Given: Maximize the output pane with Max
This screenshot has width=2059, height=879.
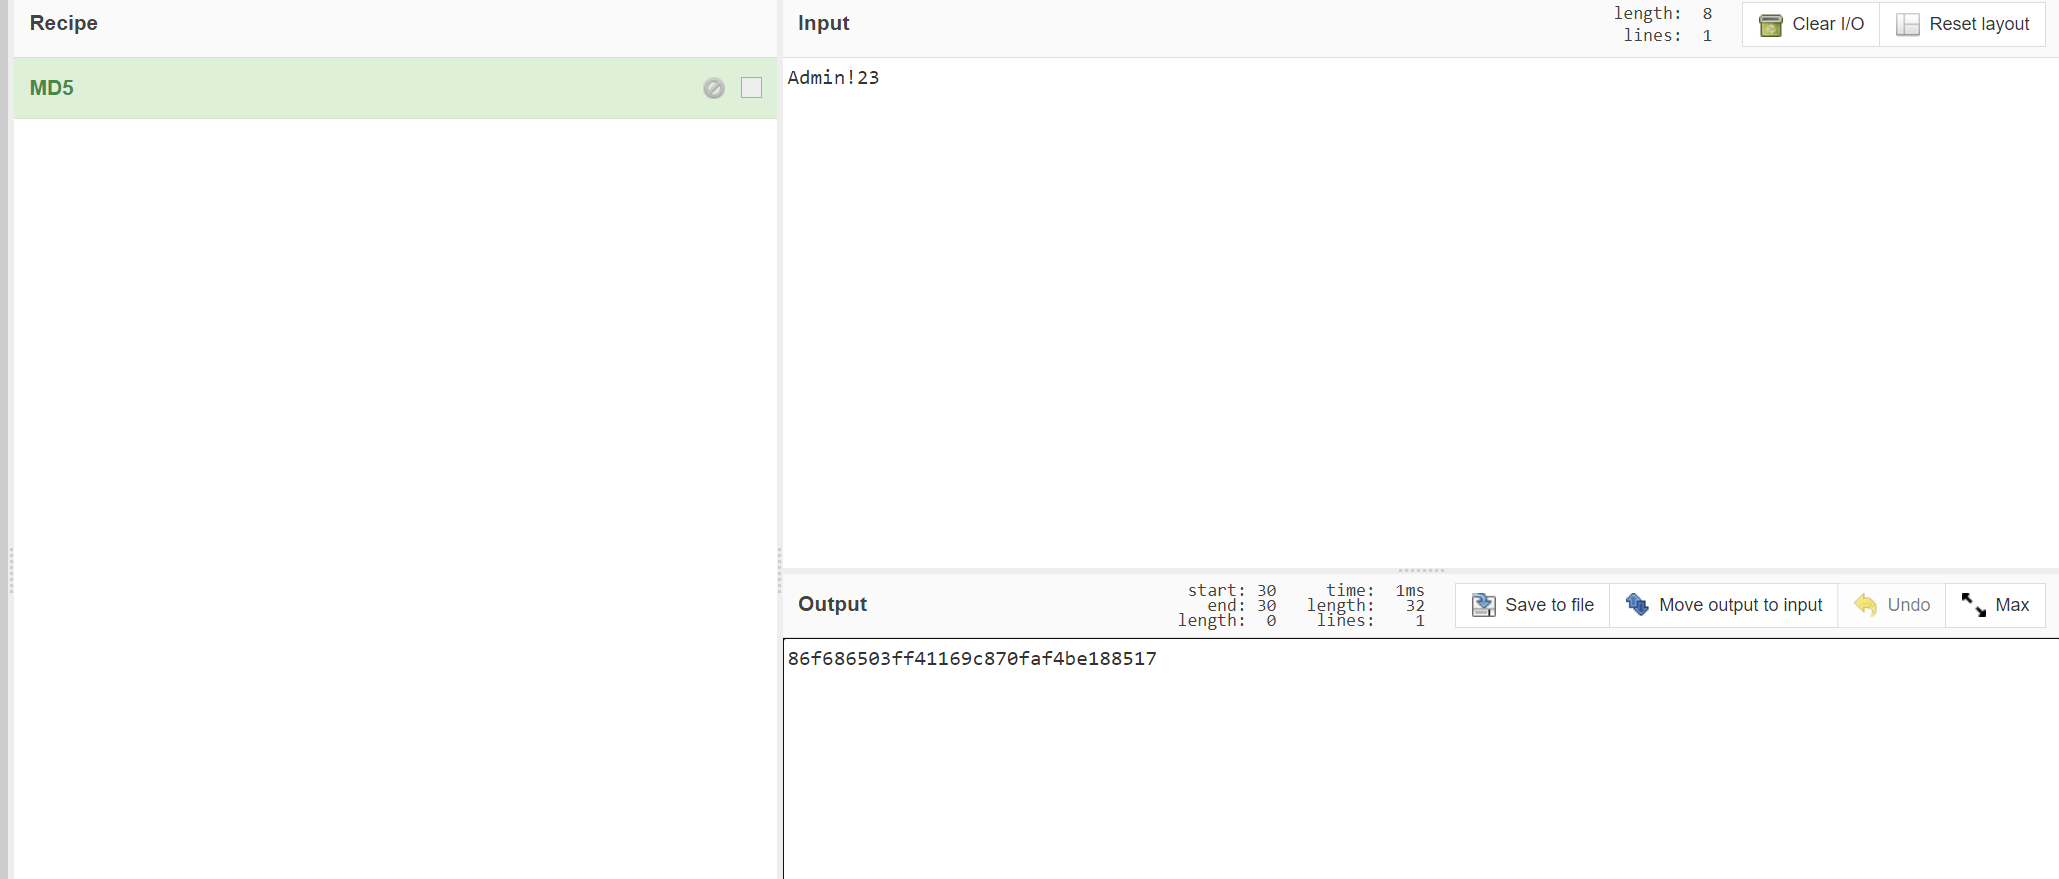Looking at the screenshot, I should [1995, 605].
